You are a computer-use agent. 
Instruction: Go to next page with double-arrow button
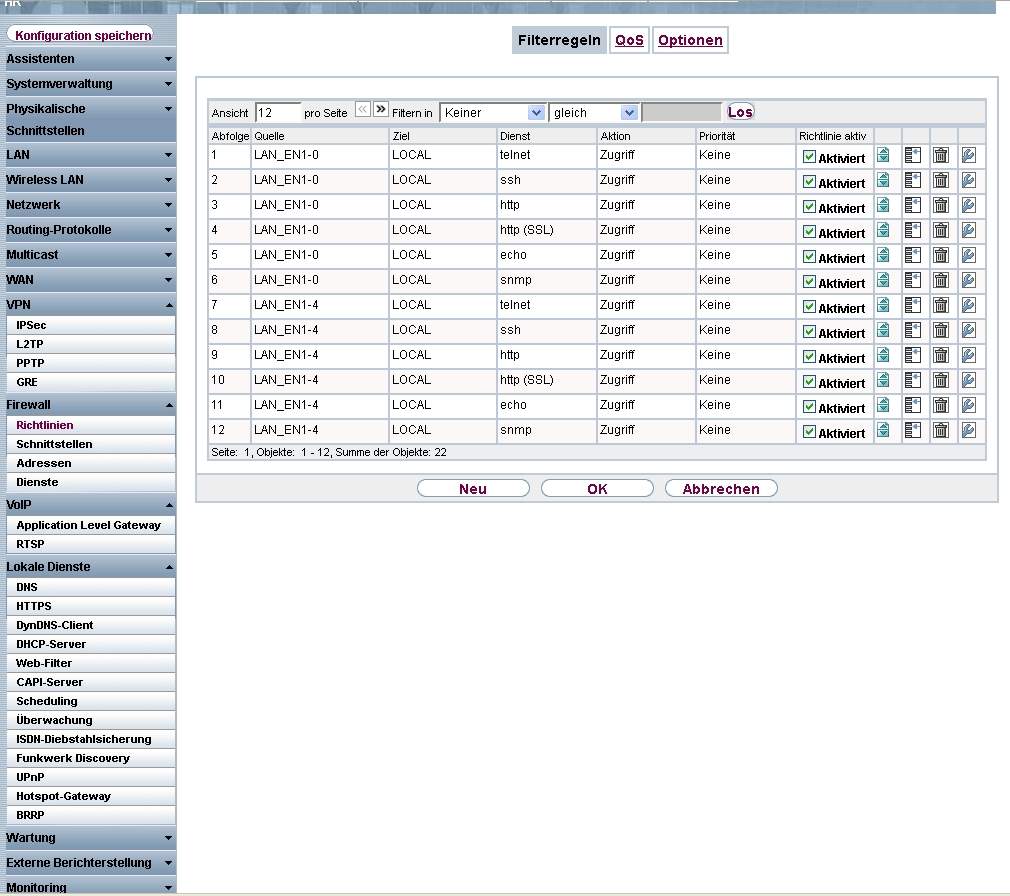click(x=380, y=110)
